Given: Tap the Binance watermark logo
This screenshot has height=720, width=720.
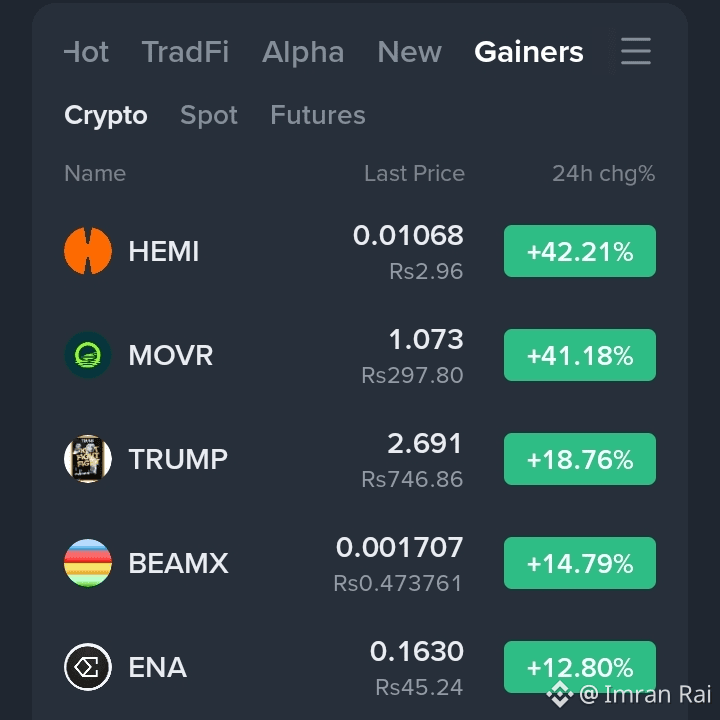Looking at the screenshot, I should point(560,694).
